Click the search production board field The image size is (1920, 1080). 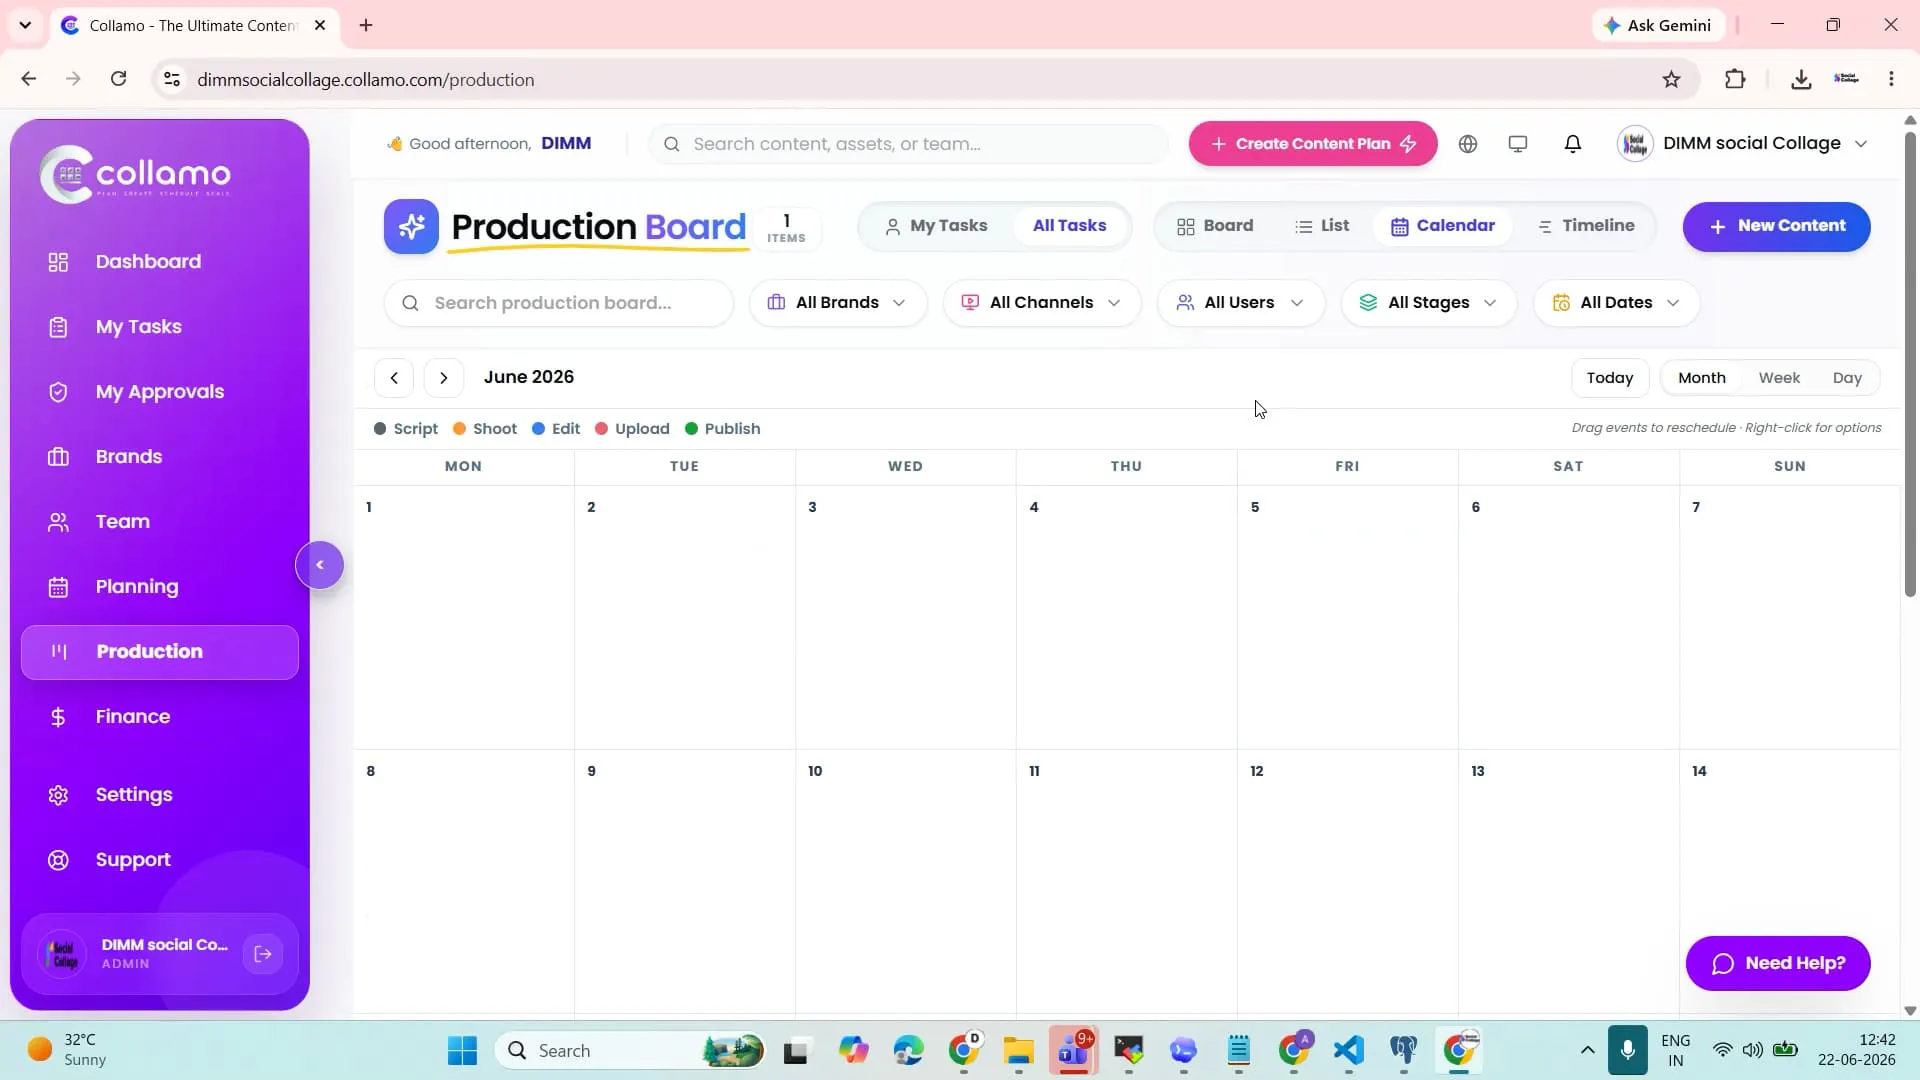559,303
